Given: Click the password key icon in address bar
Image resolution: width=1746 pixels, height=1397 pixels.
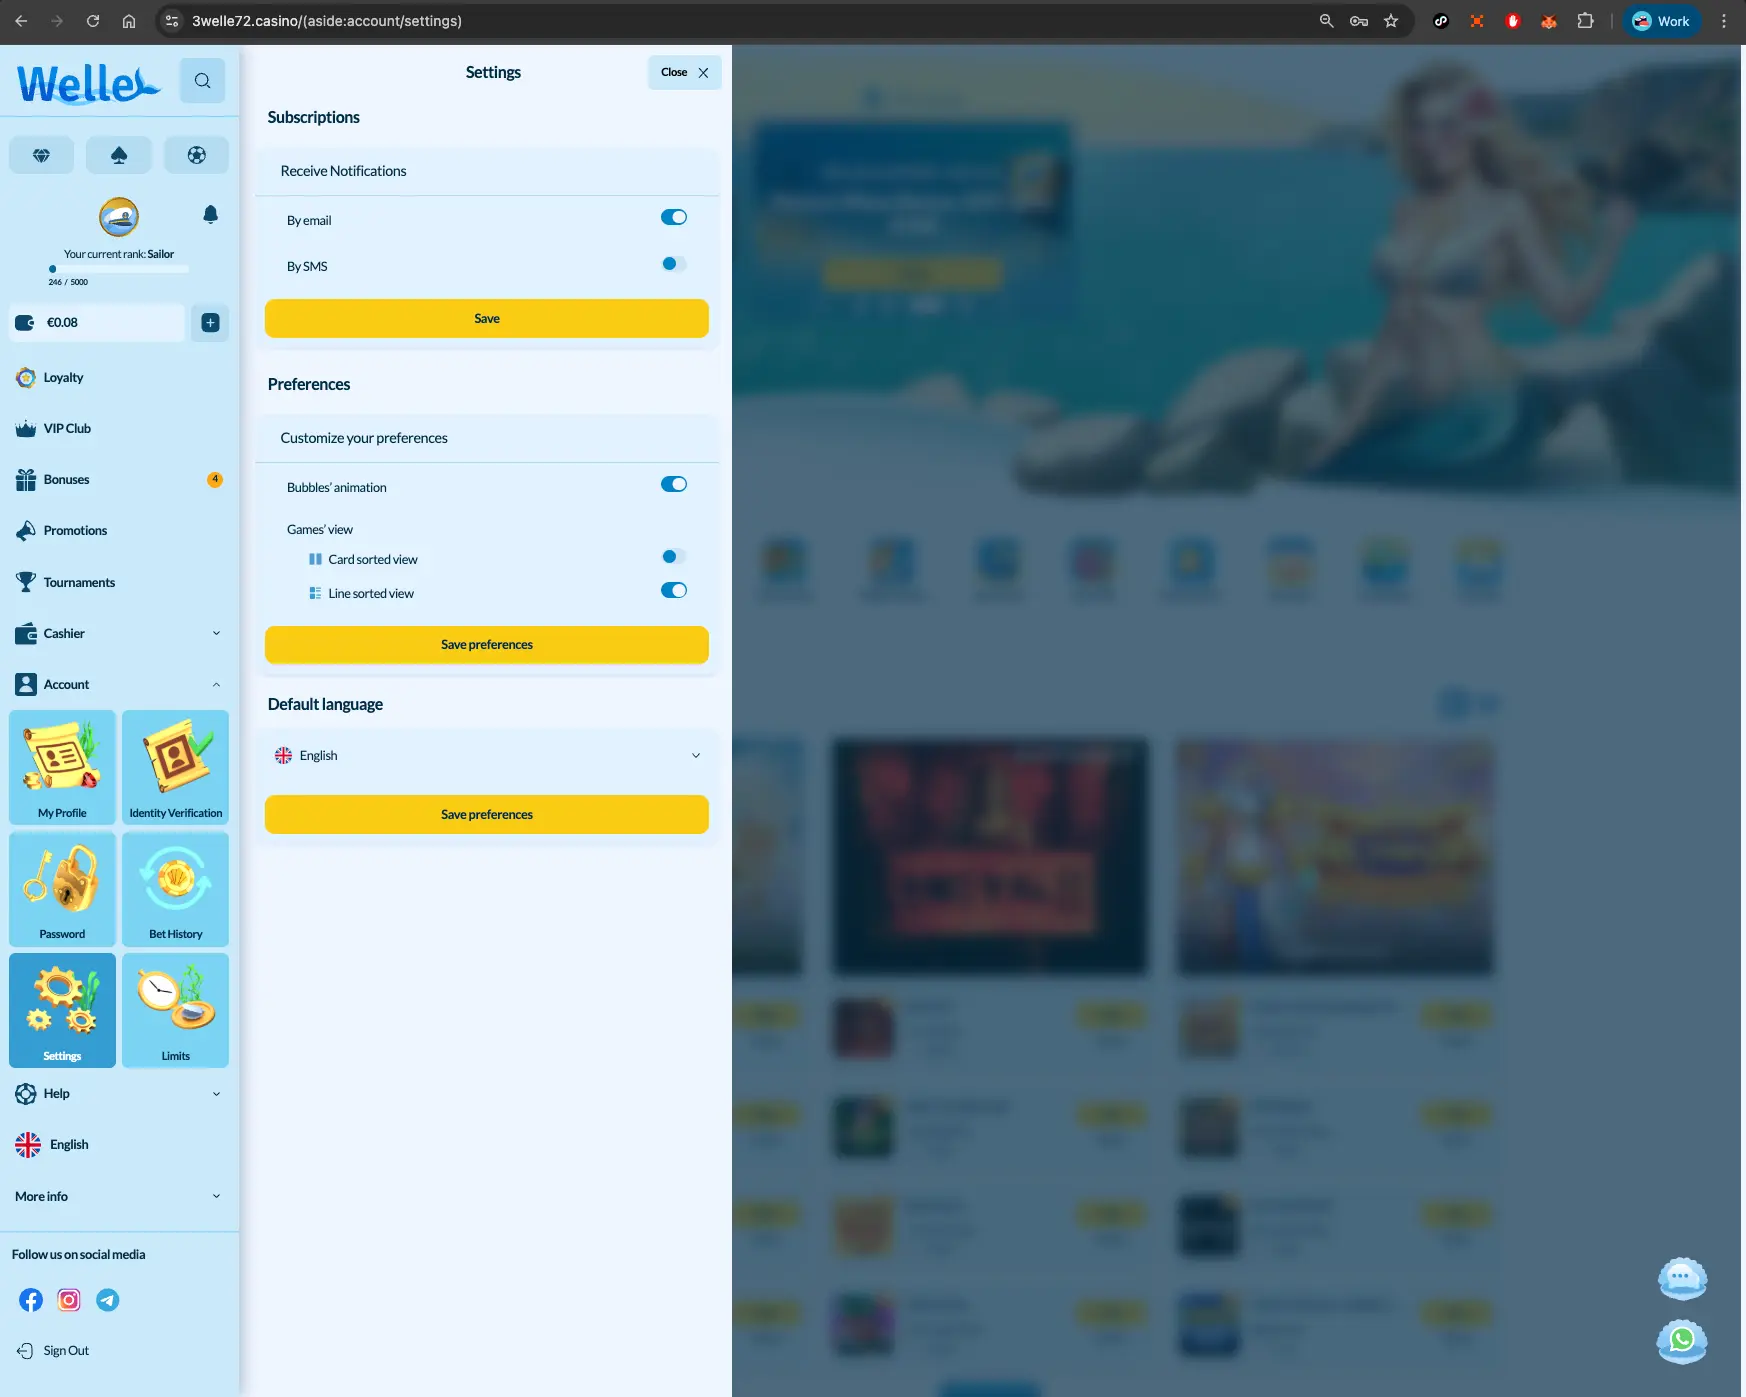Looking at the screenshot, I should (1359, 21).
